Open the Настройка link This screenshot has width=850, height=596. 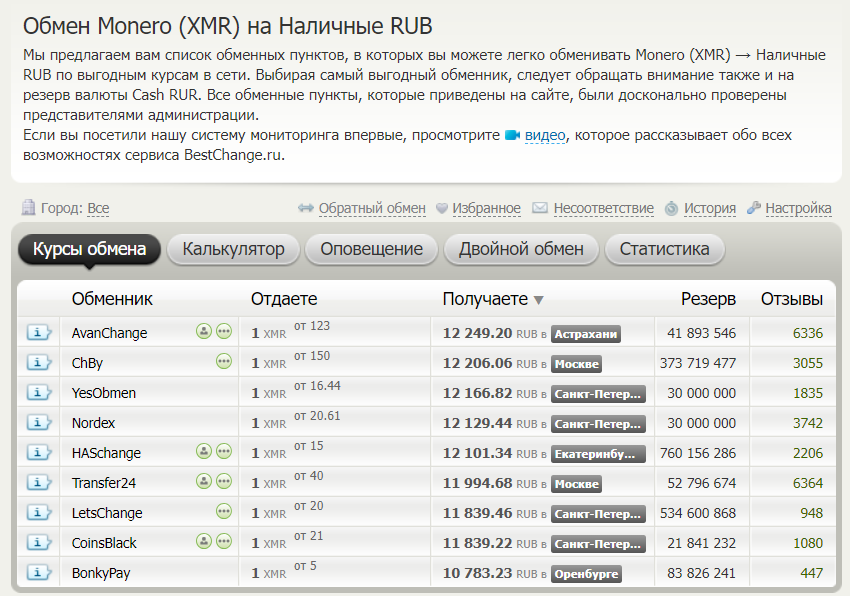click(x=799, y=208)
